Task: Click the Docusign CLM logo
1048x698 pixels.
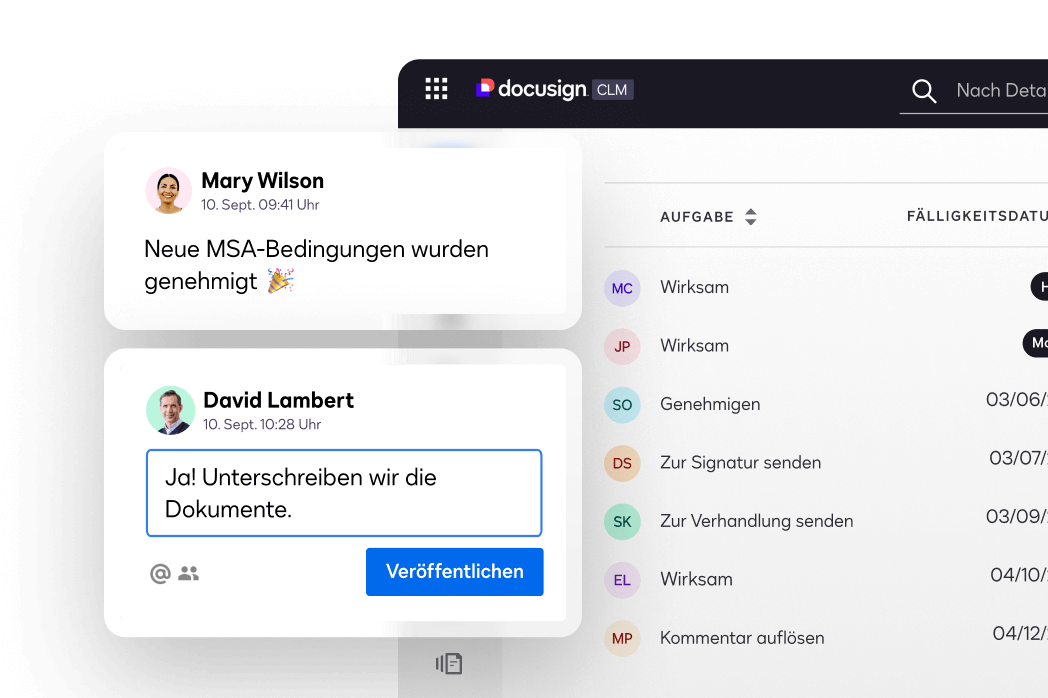Action: click(554, 89)
